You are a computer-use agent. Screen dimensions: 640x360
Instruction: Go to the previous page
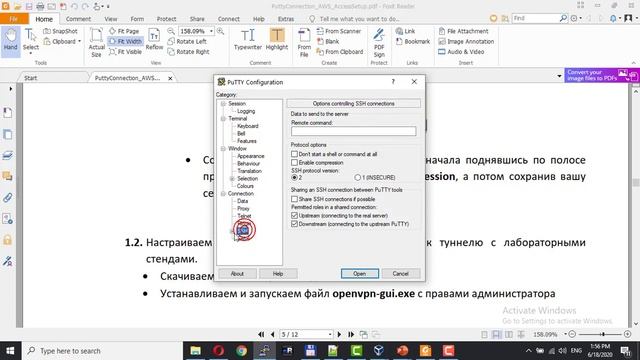click(272, 334)
